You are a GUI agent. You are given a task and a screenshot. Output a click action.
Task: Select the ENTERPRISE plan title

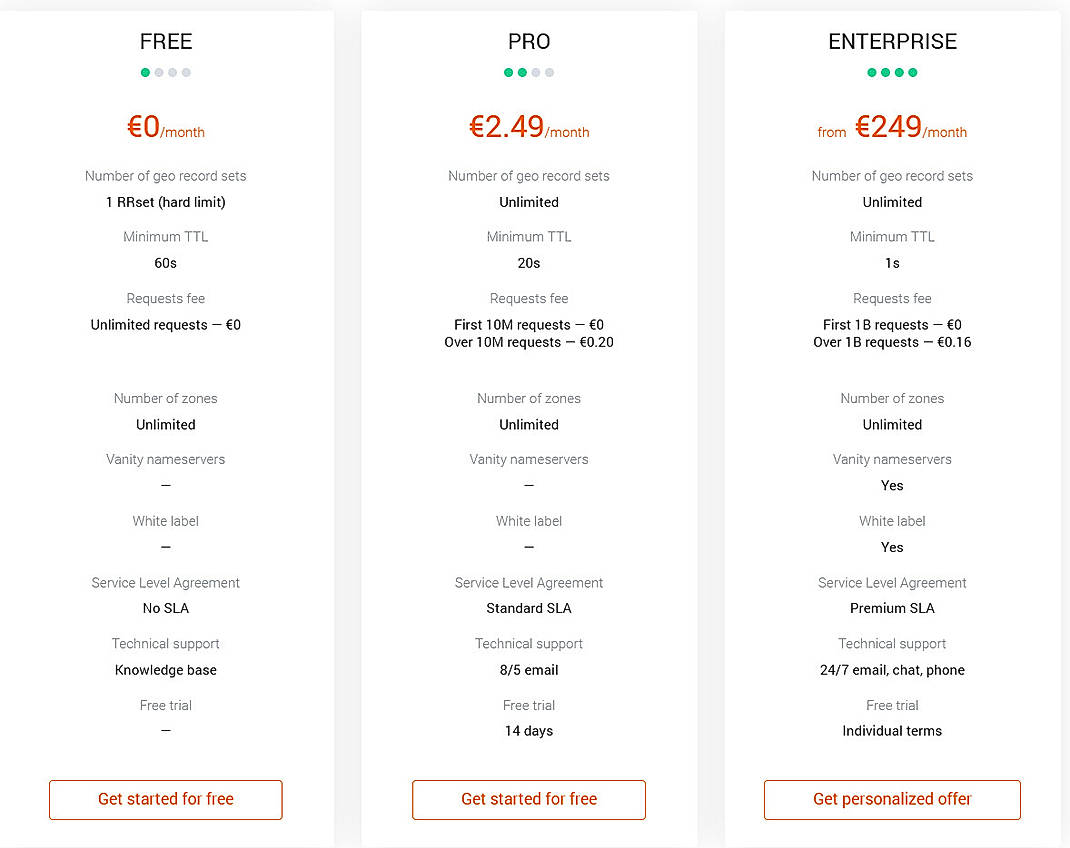pos(892,42)
